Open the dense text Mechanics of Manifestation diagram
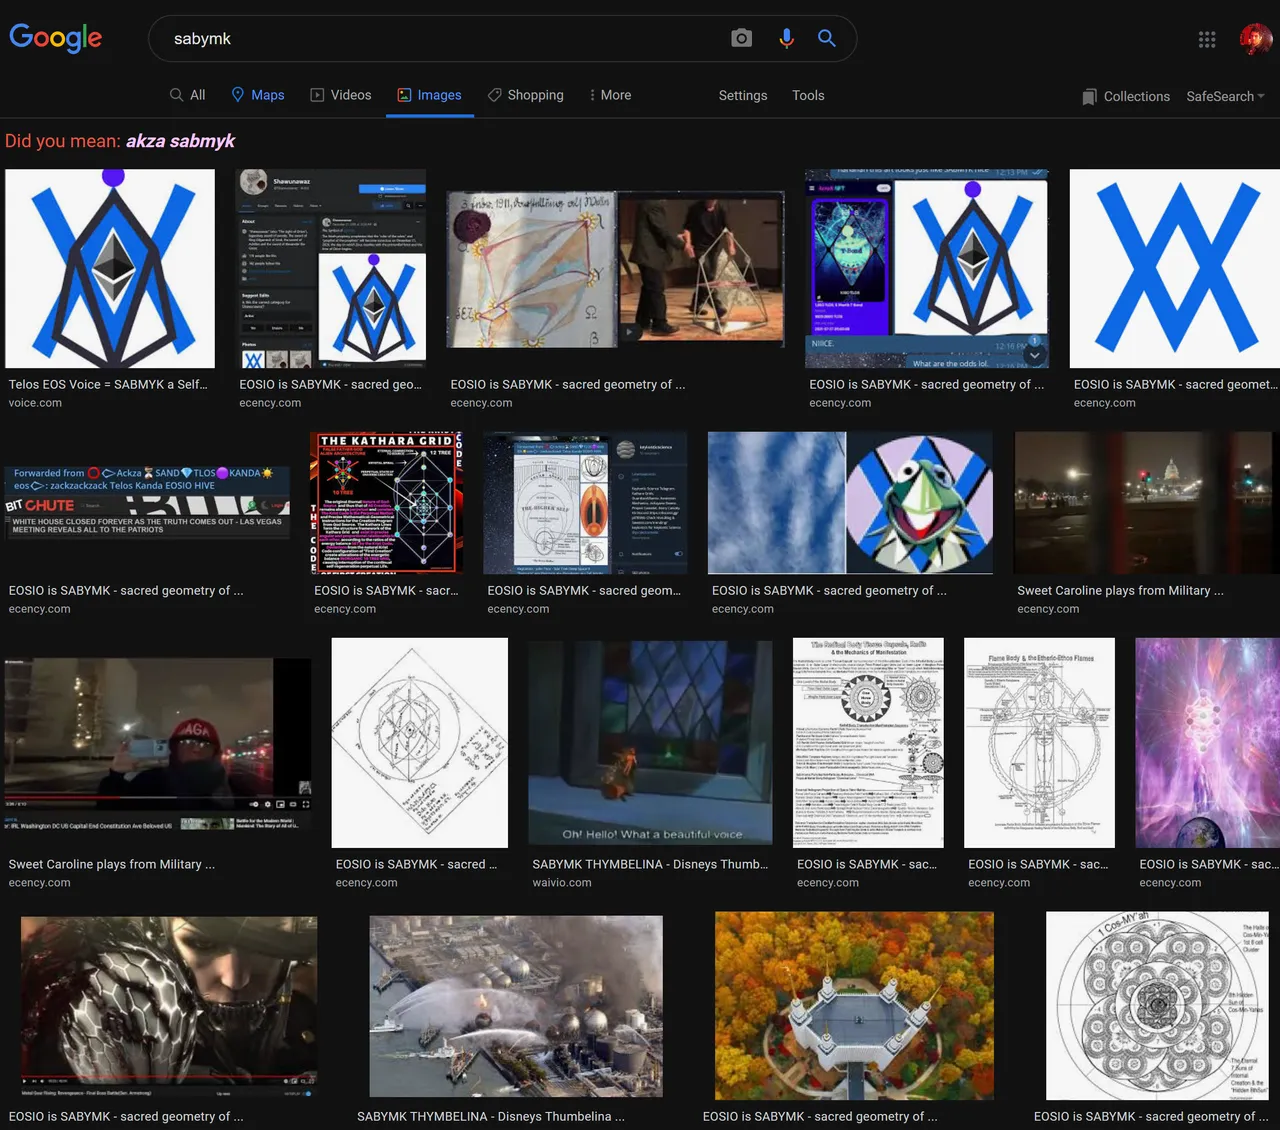 click(x=868, y=743)
